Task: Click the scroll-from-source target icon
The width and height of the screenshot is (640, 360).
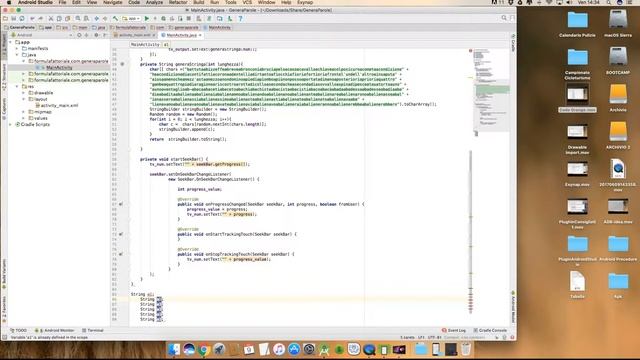Action: (79, 35)
